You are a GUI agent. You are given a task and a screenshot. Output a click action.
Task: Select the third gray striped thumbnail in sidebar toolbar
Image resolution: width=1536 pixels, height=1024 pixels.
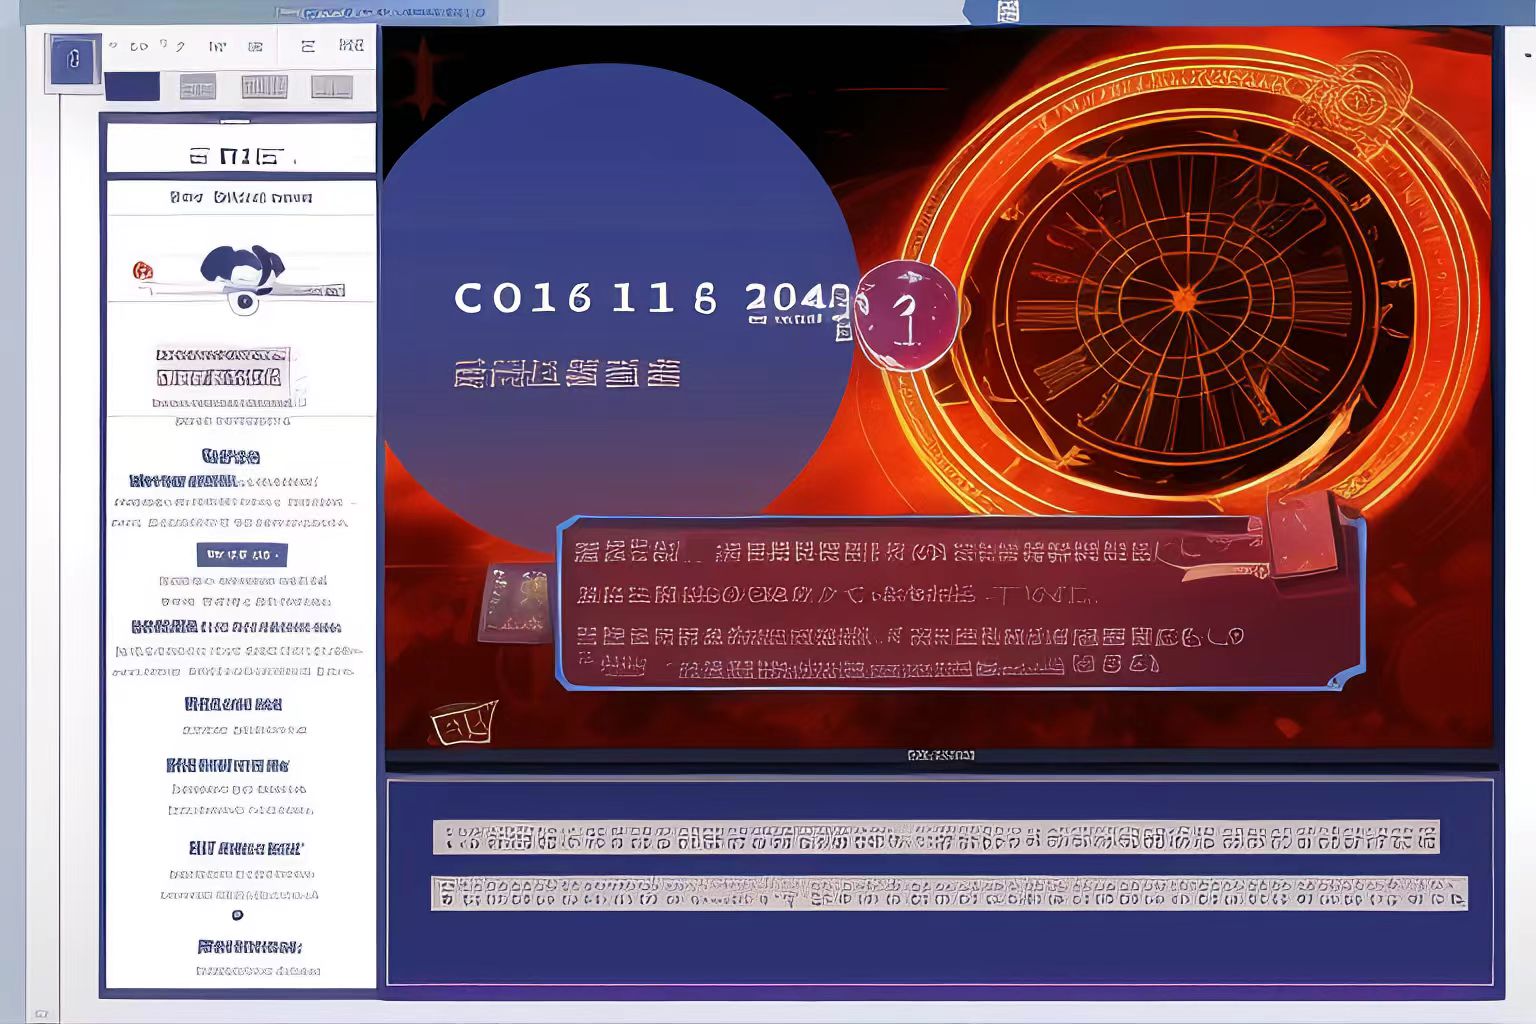(264, 87)
